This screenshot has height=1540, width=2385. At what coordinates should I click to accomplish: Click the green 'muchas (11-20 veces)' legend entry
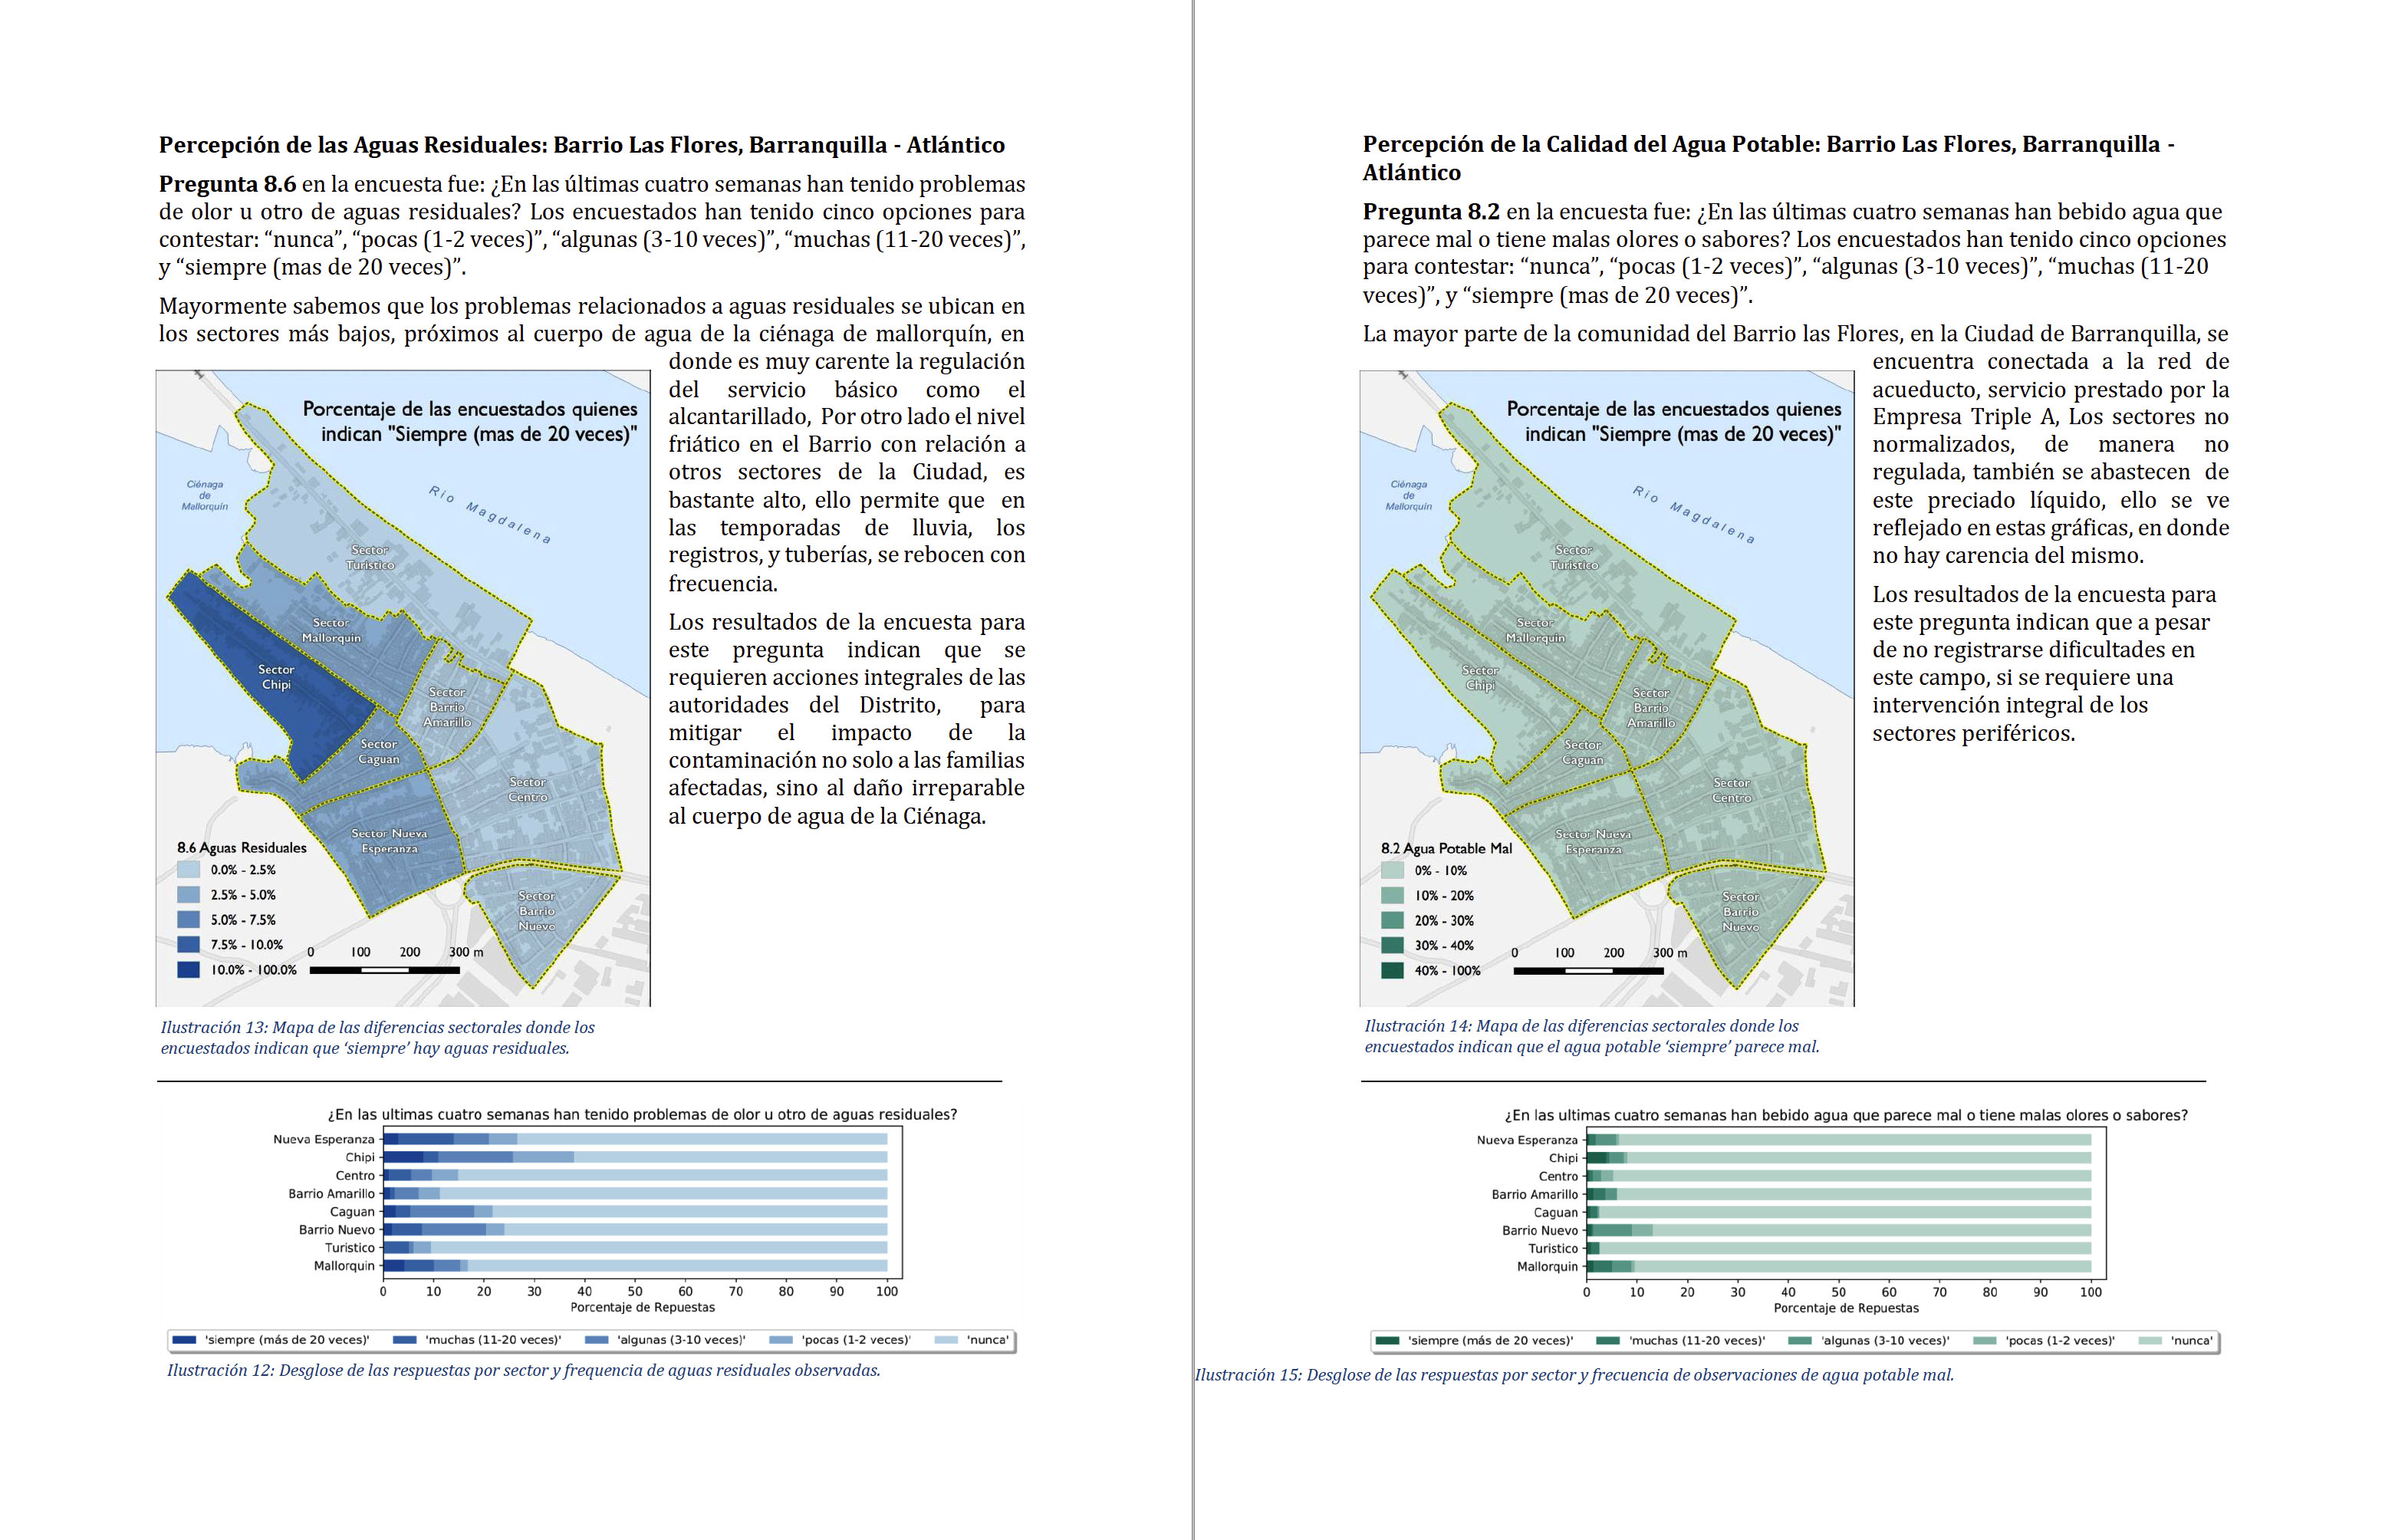[1681, 1341]
